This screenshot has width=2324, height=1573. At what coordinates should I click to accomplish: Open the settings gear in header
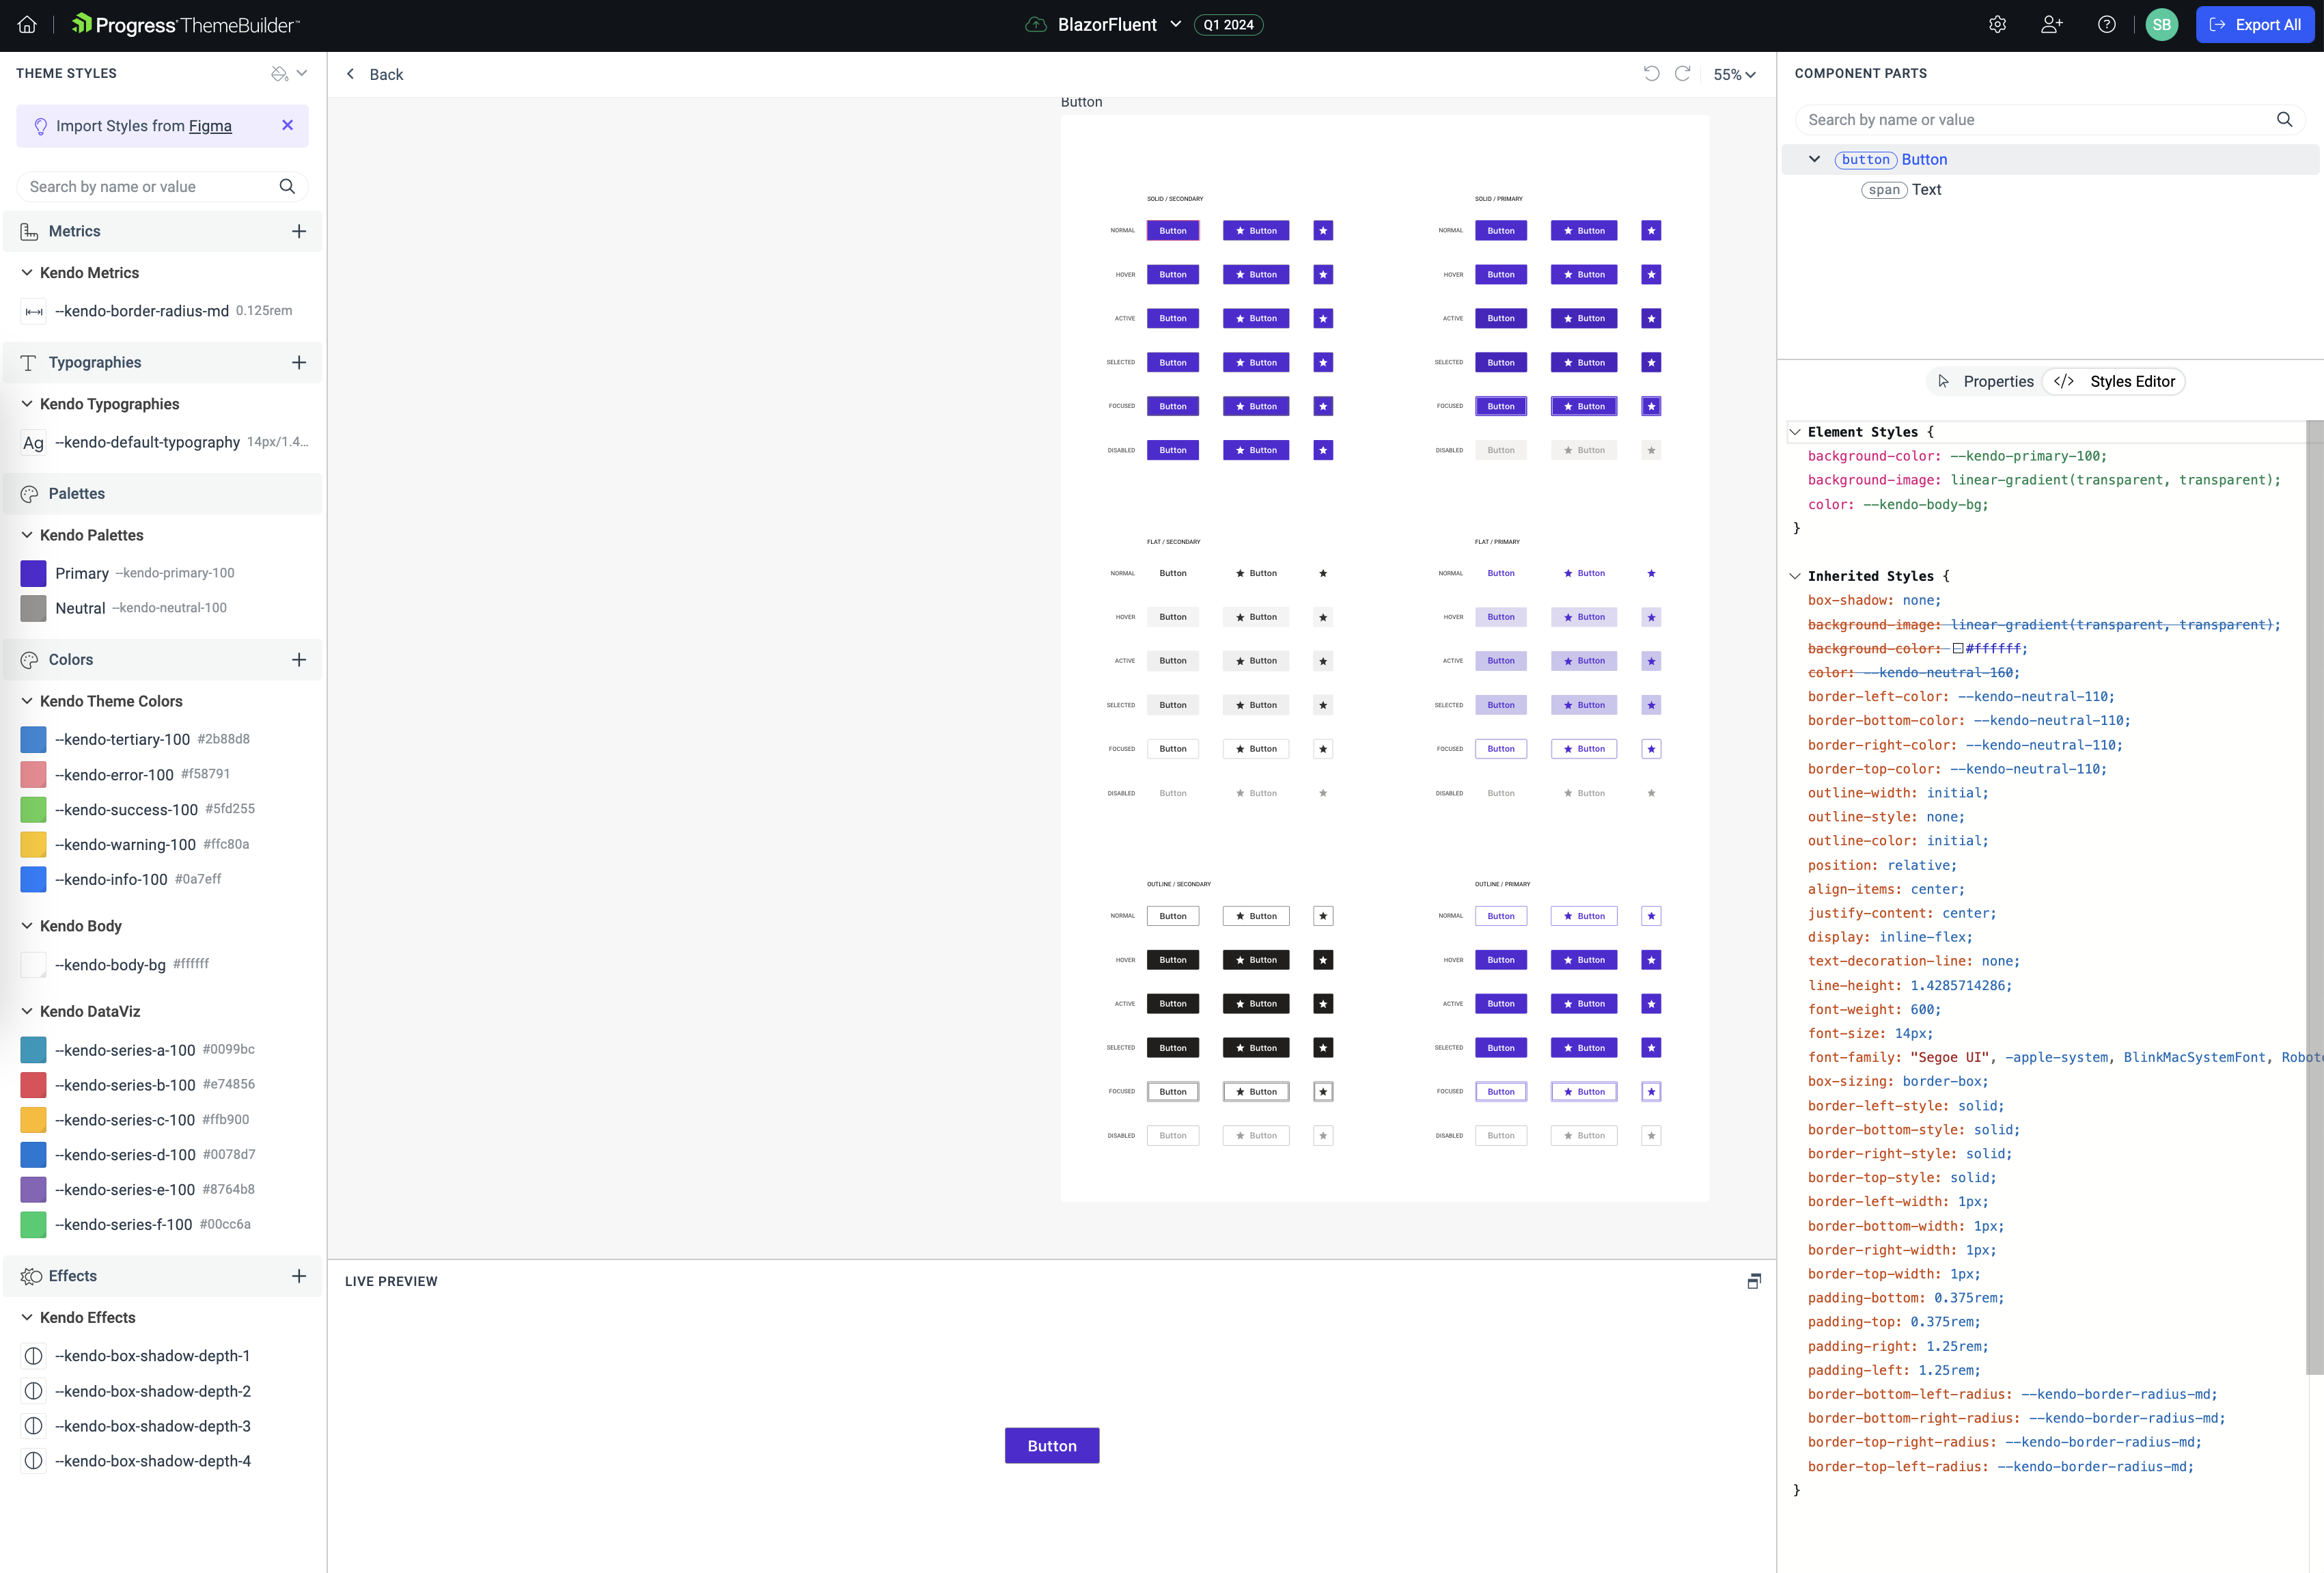(x=1997, y=25)
